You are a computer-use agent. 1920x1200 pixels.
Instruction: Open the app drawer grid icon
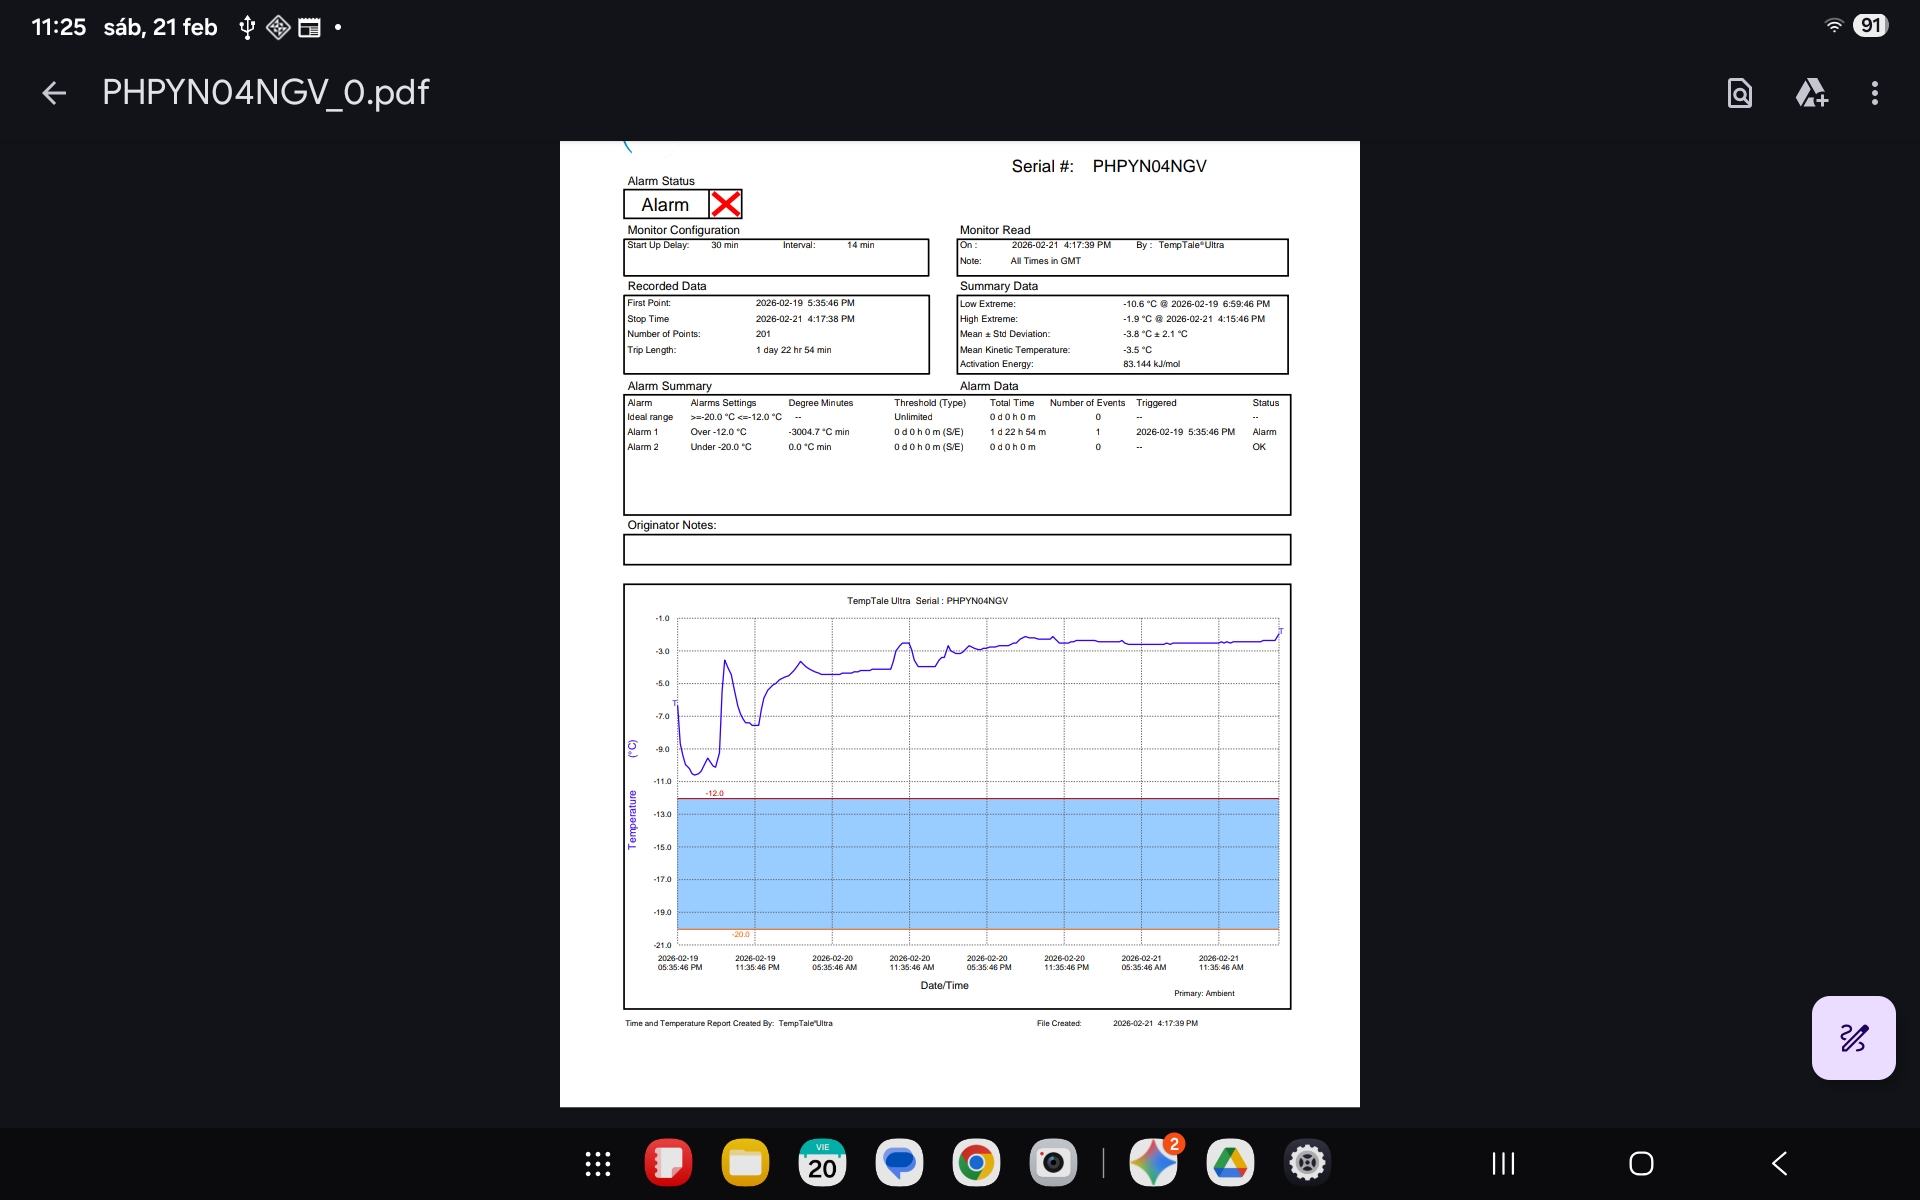point(598,1163)
